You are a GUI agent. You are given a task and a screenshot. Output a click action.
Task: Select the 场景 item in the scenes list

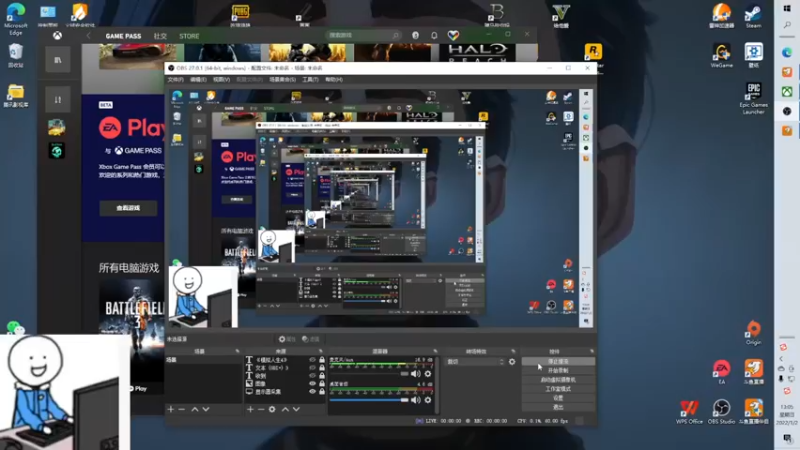pos(204,360)
